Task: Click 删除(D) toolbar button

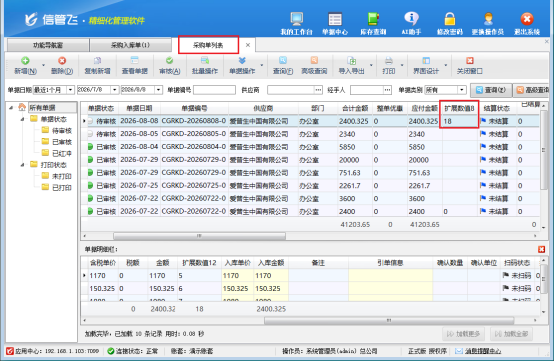Action: click(62, 66)
